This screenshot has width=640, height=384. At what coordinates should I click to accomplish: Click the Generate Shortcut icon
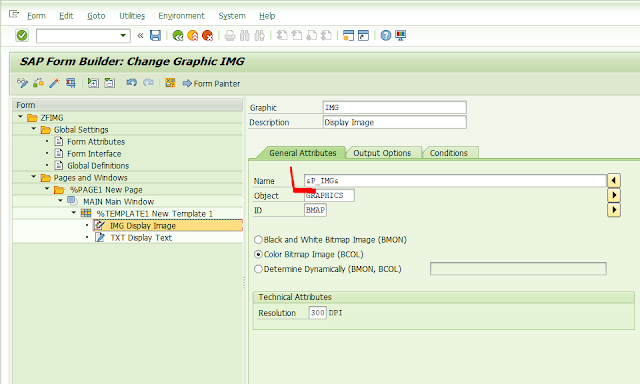click(x=363, y=36)
